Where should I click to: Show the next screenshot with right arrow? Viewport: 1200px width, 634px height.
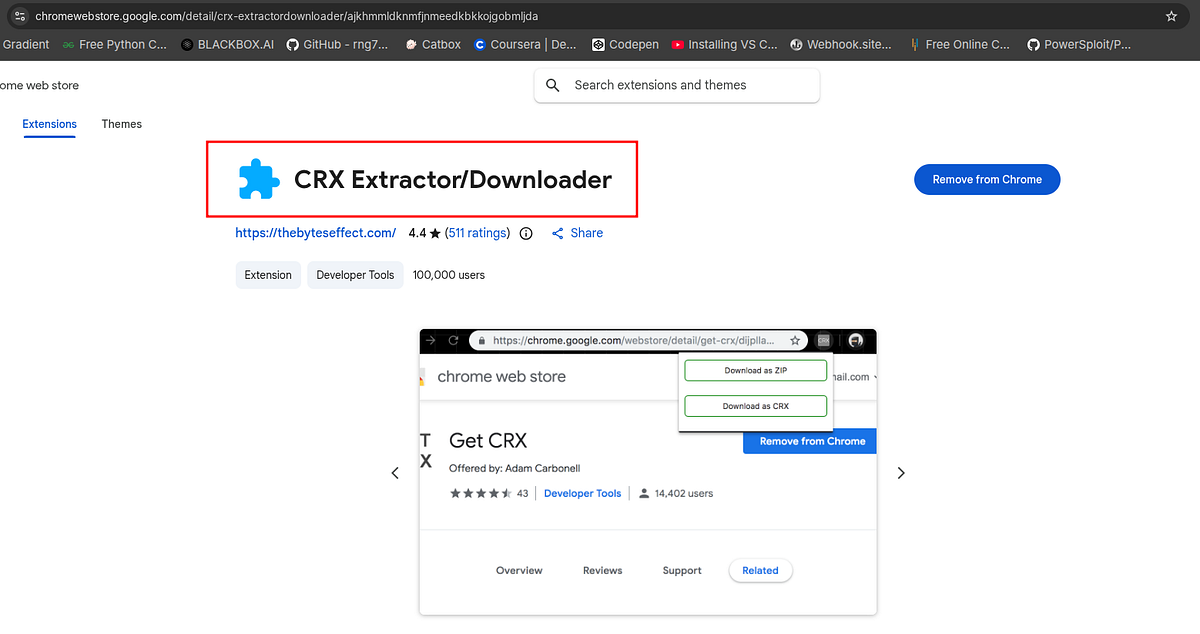(901, 473)
